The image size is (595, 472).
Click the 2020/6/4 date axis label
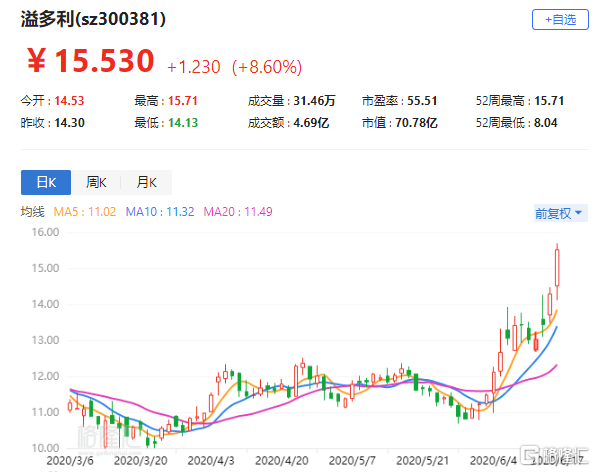(x=493, y=461)
